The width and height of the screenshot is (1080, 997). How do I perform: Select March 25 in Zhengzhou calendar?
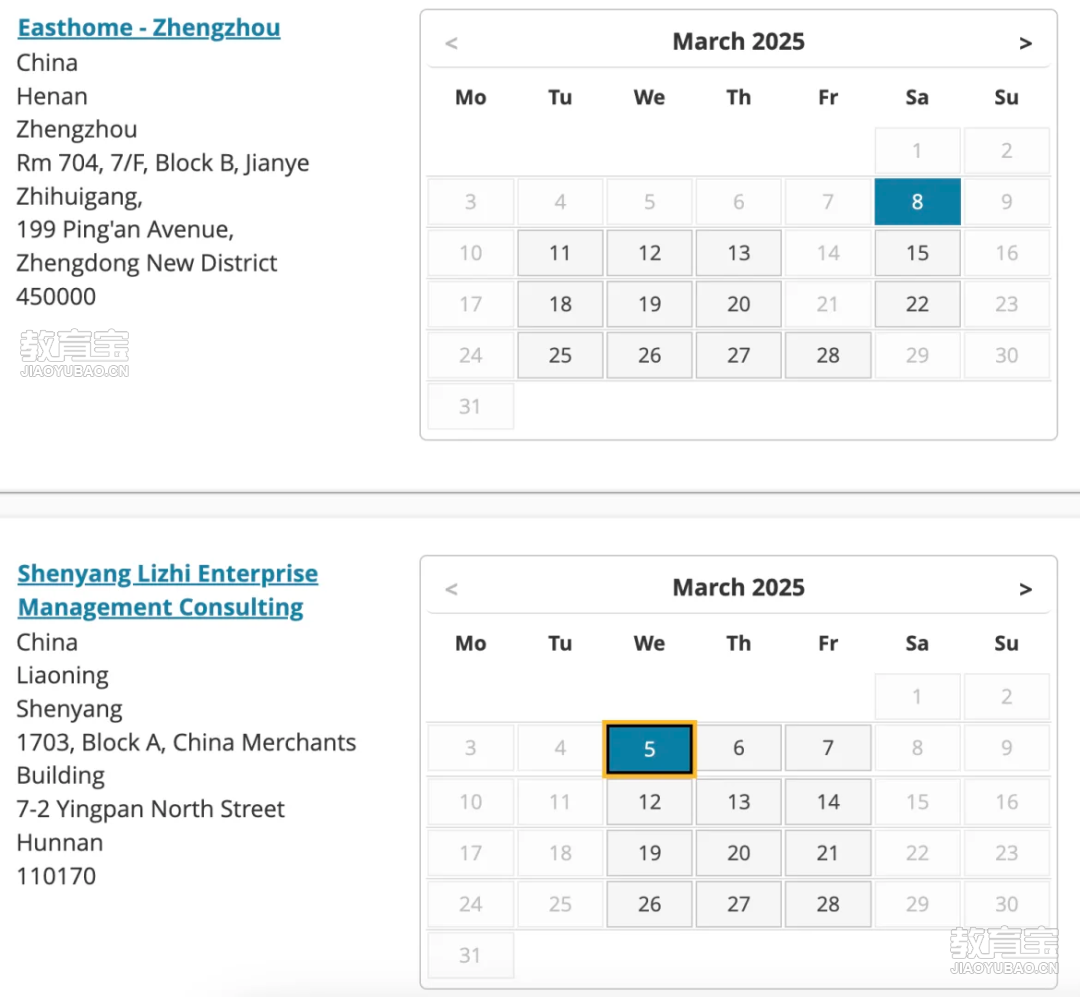pyautogui.click(x=560, y=355)
